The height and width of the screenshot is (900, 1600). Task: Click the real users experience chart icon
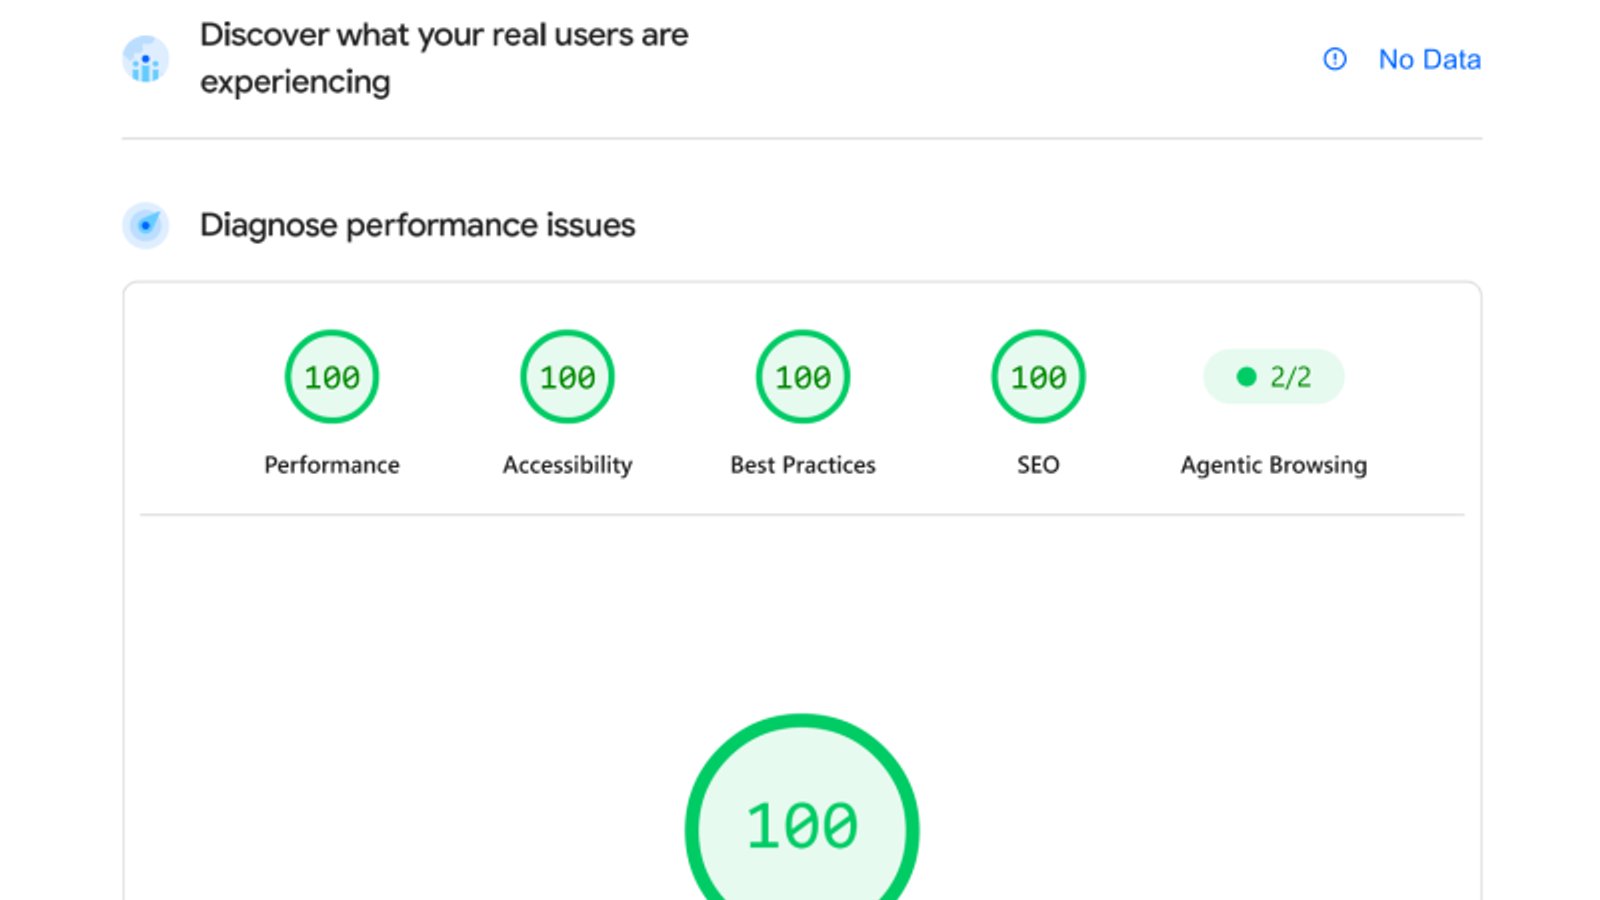(146, 59)
